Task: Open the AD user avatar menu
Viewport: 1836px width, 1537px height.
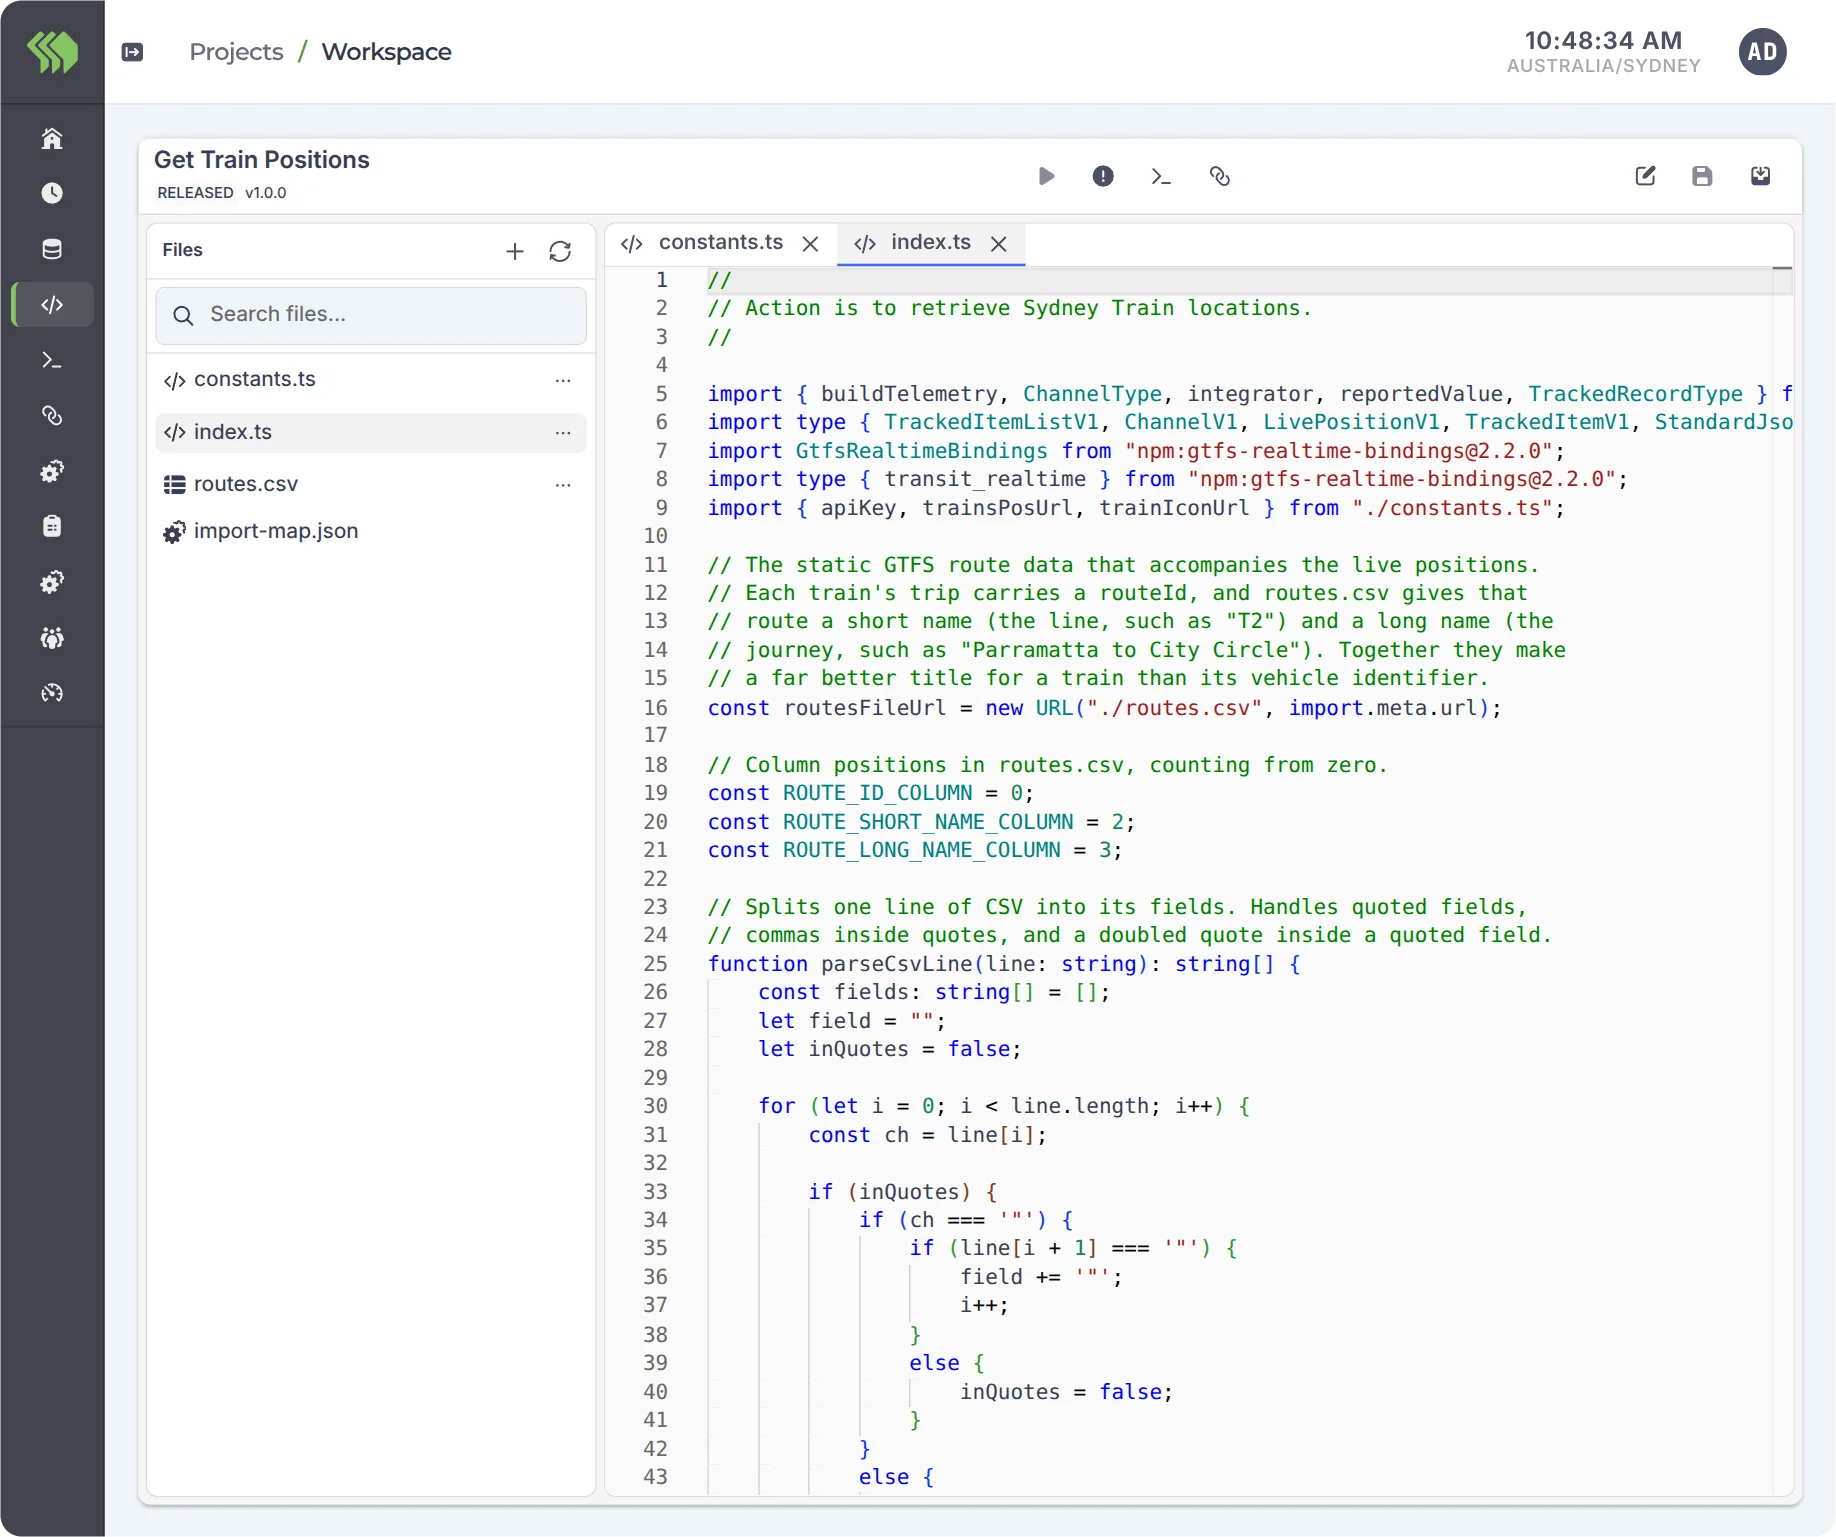Action: pyautogui.click(x=1762, y=52)
